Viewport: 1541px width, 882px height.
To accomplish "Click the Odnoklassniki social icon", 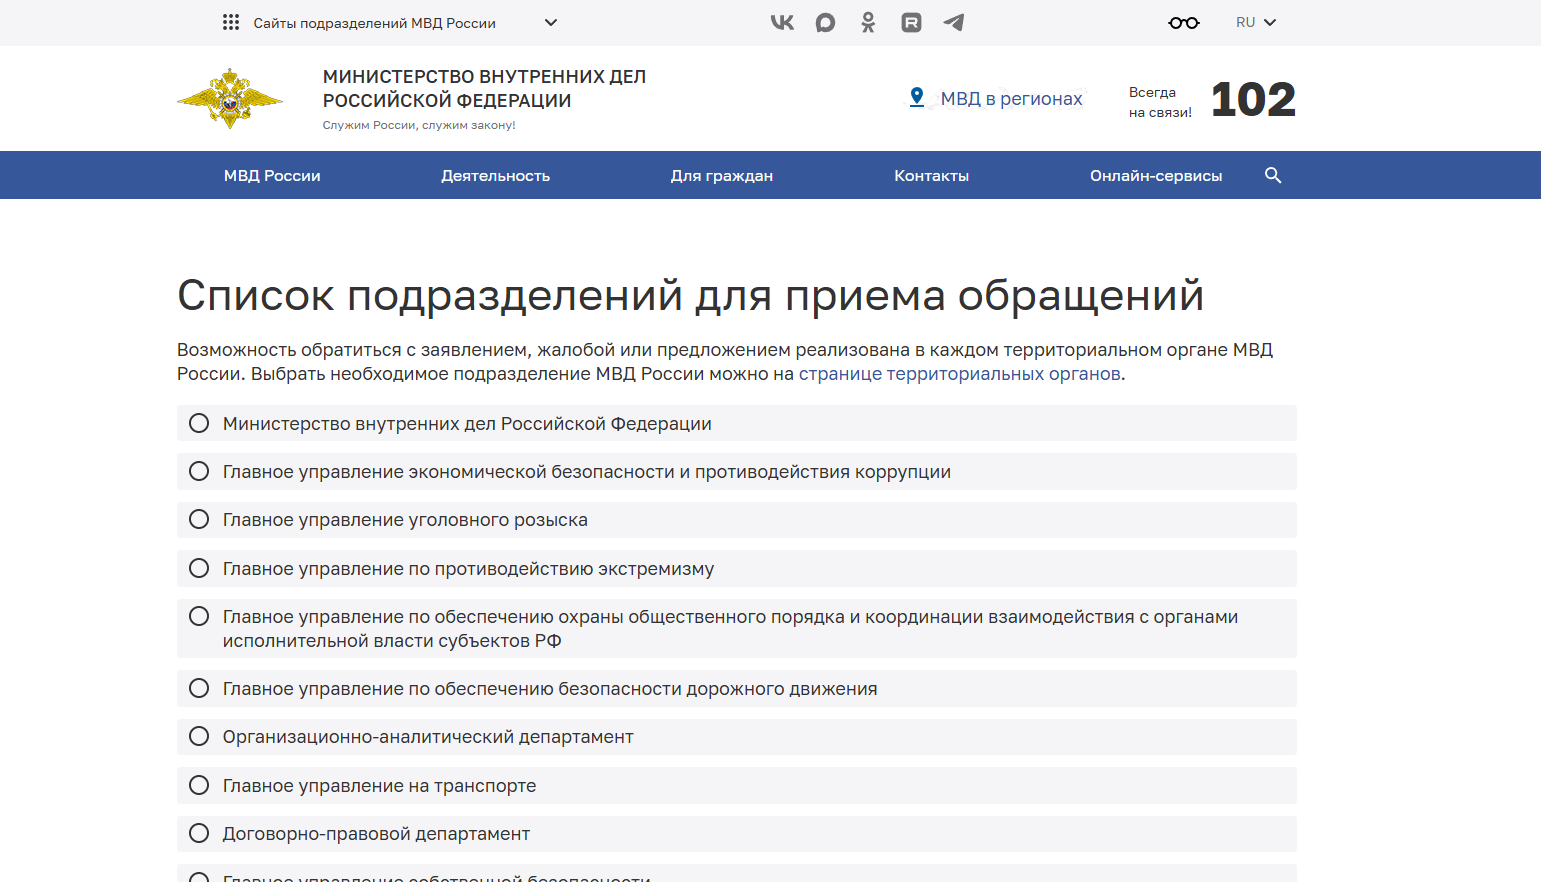I will pyautogui.click(x=868, y=22).
